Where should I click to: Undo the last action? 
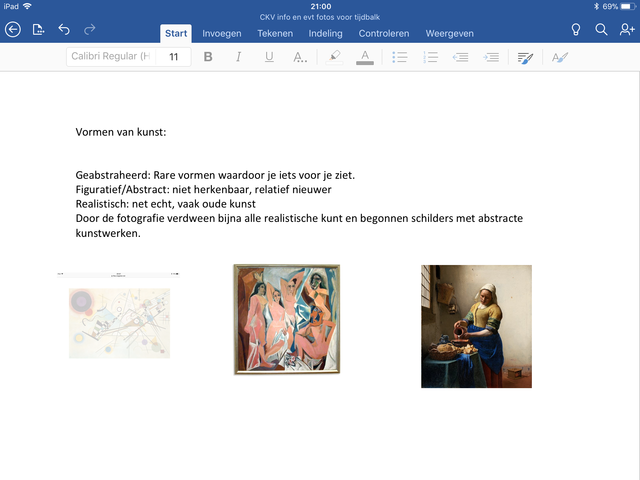coord(64,29)
